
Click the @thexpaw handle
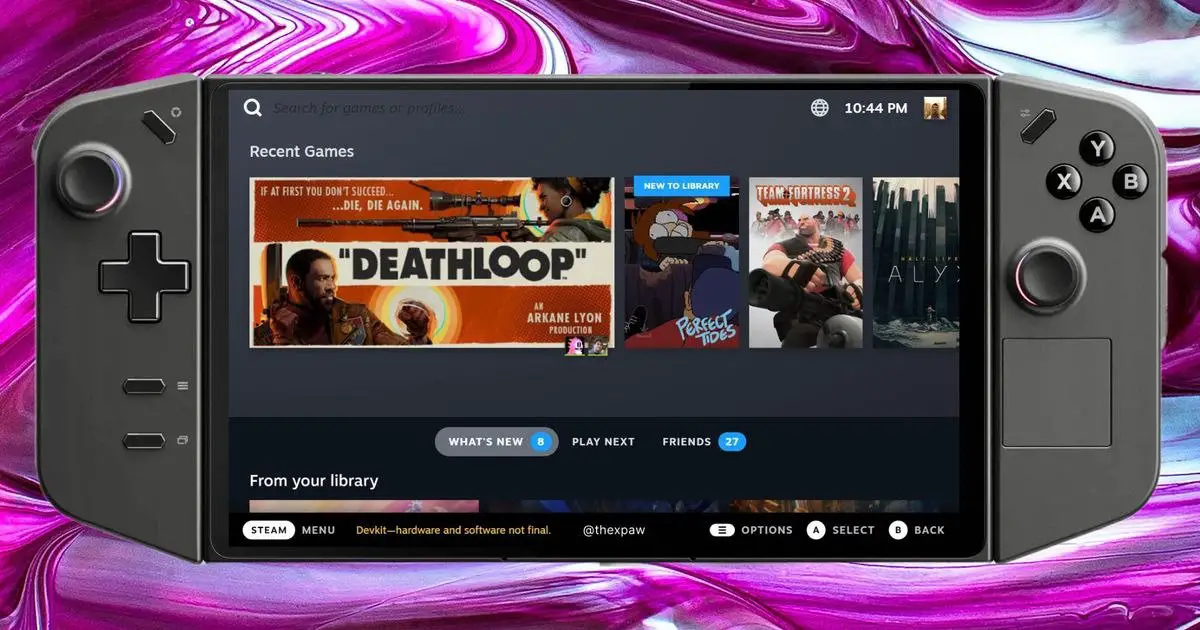614,530
